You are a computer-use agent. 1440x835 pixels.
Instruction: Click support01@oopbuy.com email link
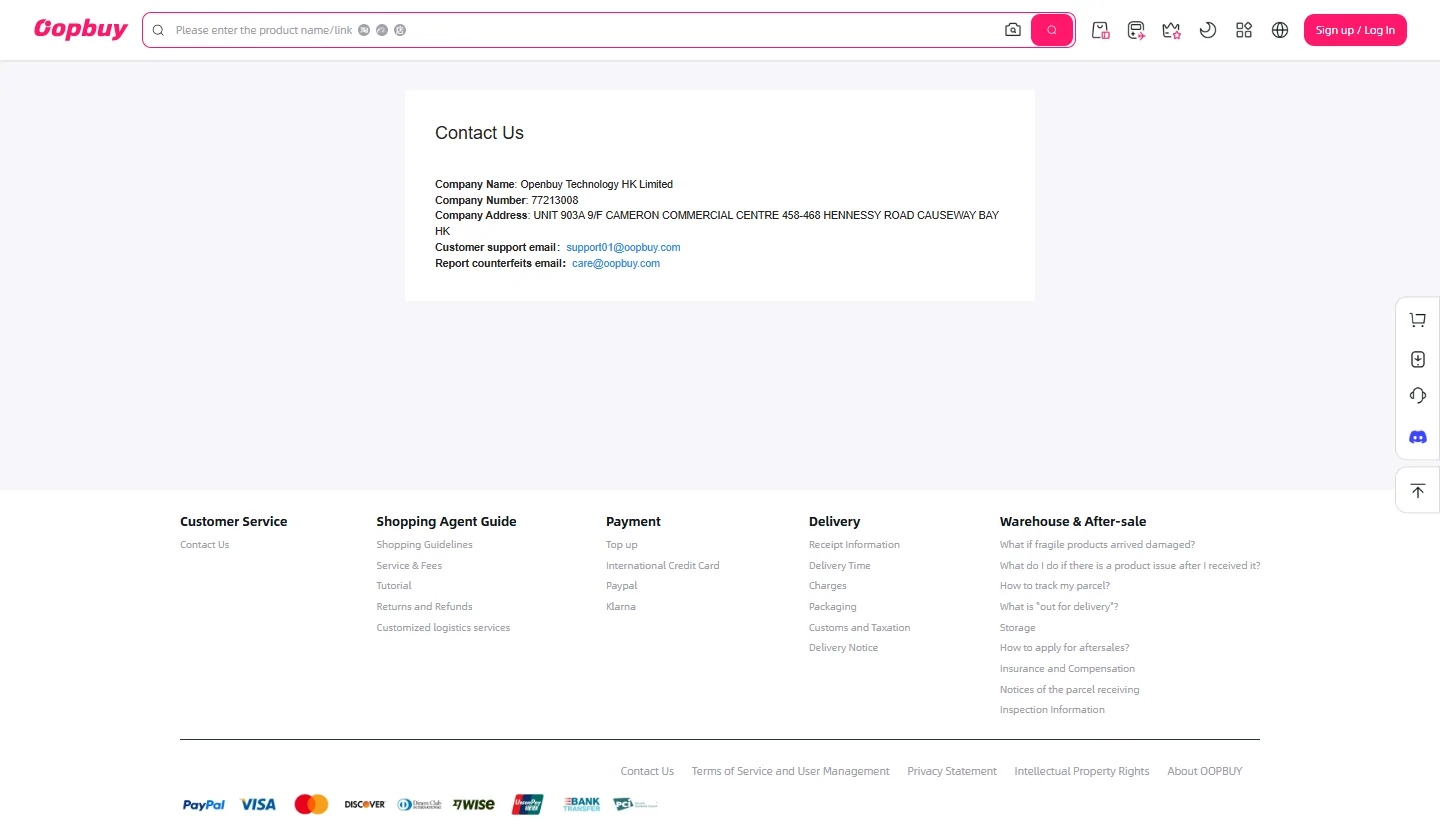tap(623, 247)
